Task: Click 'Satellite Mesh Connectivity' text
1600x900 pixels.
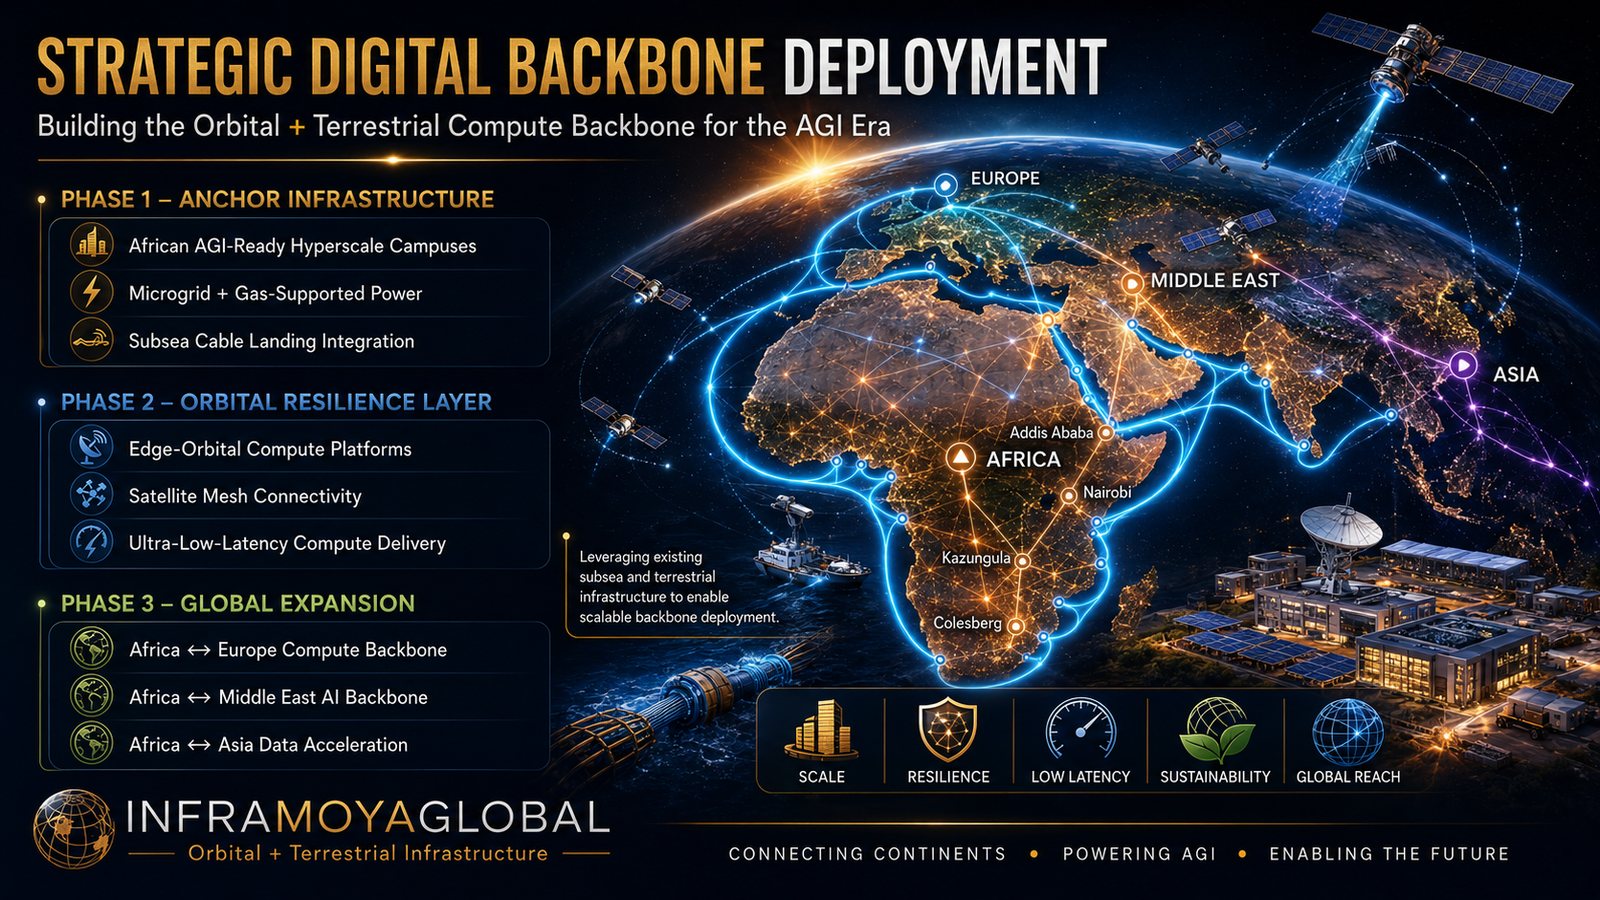Action: tap(245, 496)
